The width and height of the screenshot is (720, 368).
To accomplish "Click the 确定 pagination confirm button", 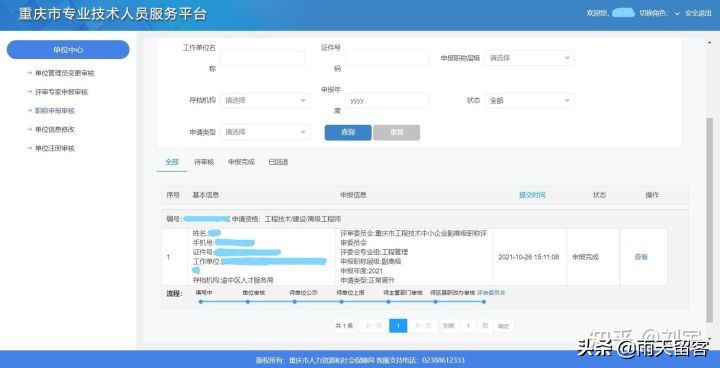I will point(503,326).
